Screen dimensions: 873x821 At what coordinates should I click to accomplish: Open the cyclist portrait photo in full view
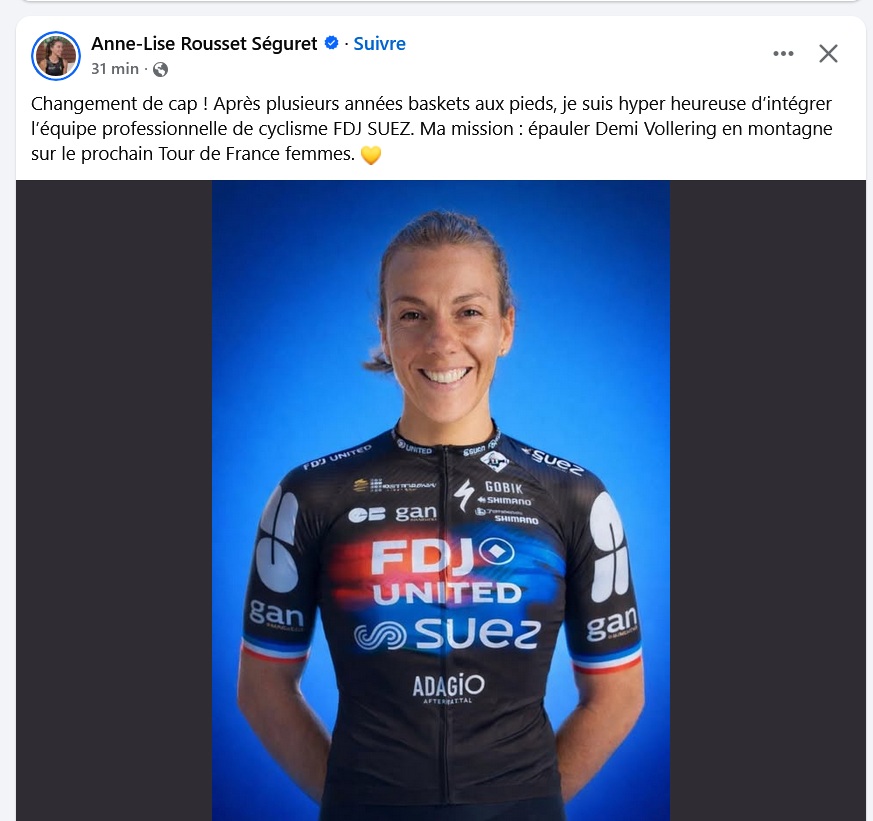(x=440, y=500)
